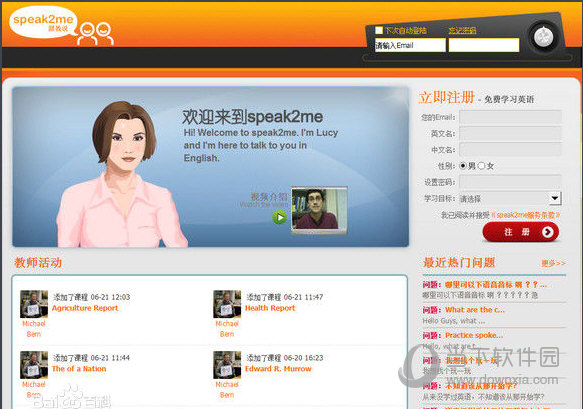Play the intro video with the green button
This screenshot has width=583, height=409.
280,217
